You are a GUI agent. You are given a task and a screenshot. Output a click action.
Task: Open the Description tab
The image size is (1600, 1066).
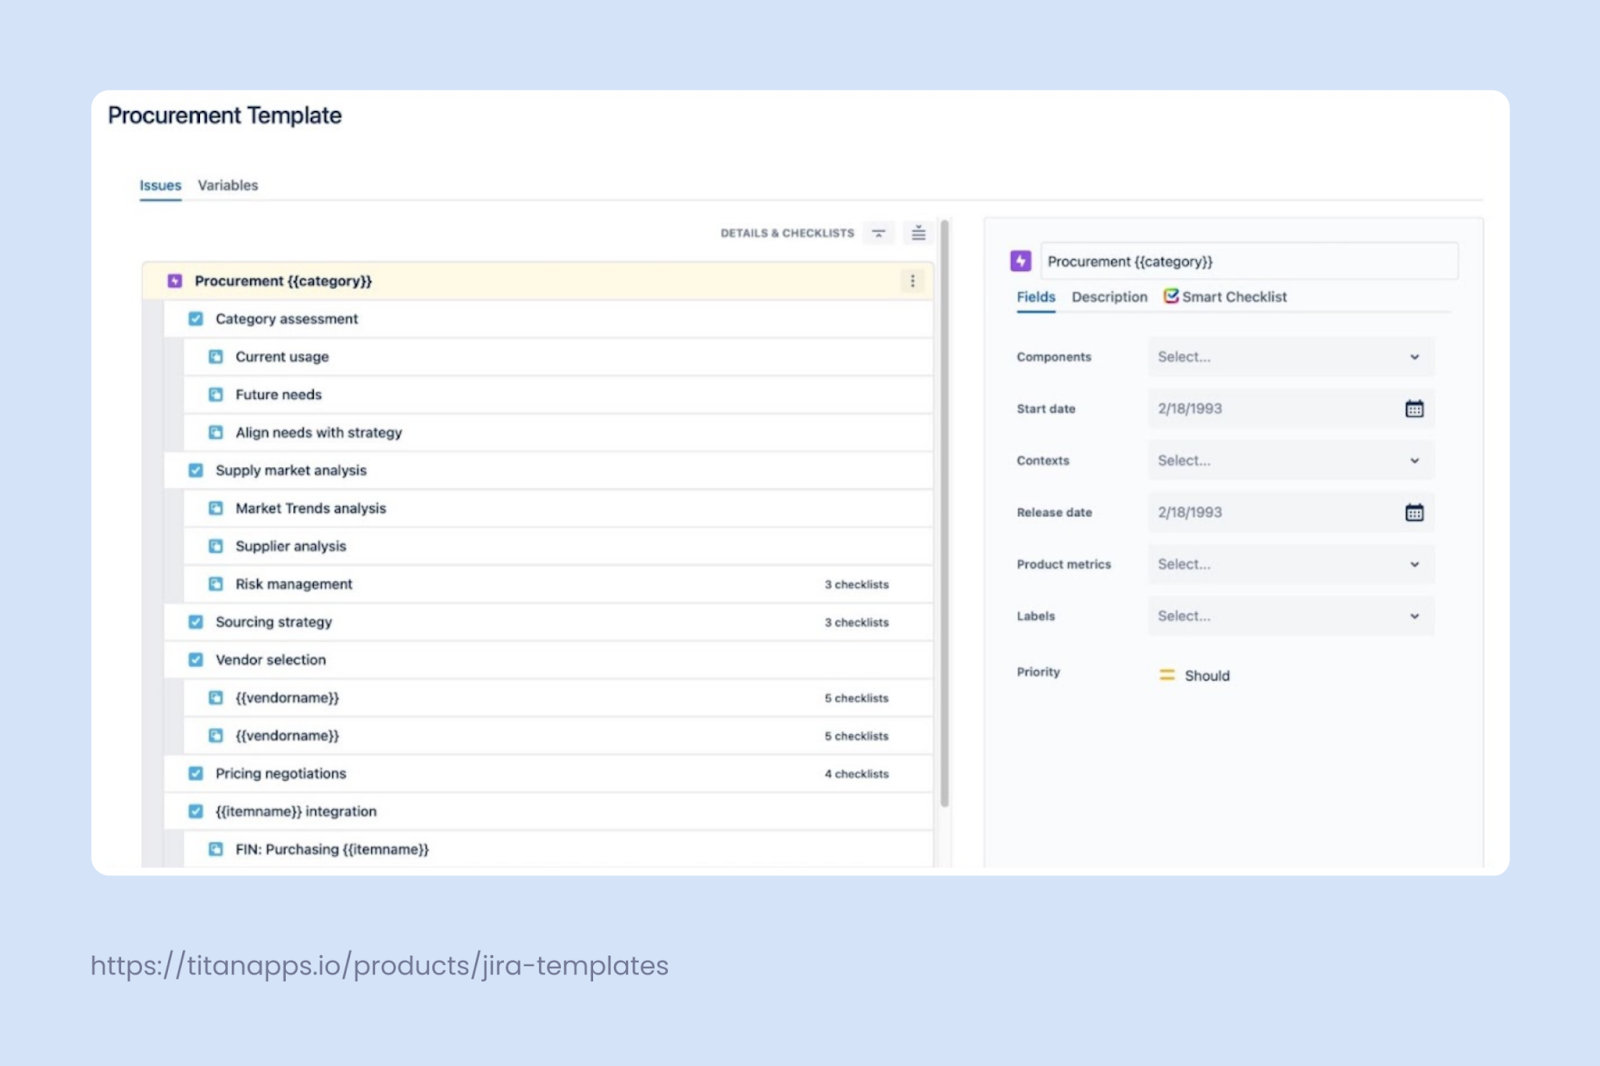click(1110, 297)
